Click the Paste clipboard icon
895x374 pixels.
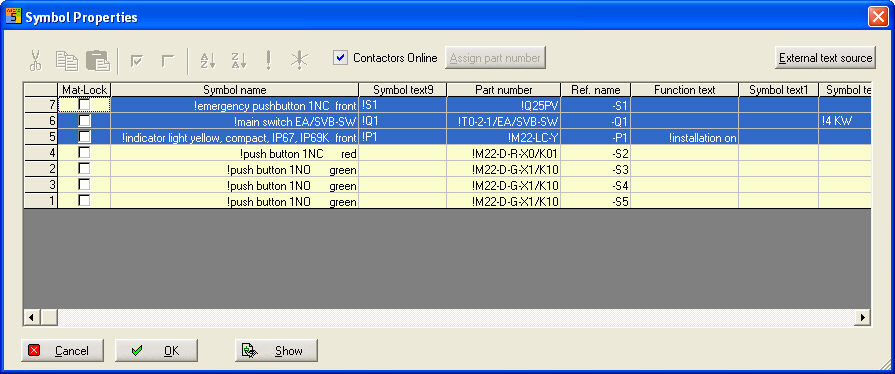pos(98,61)
